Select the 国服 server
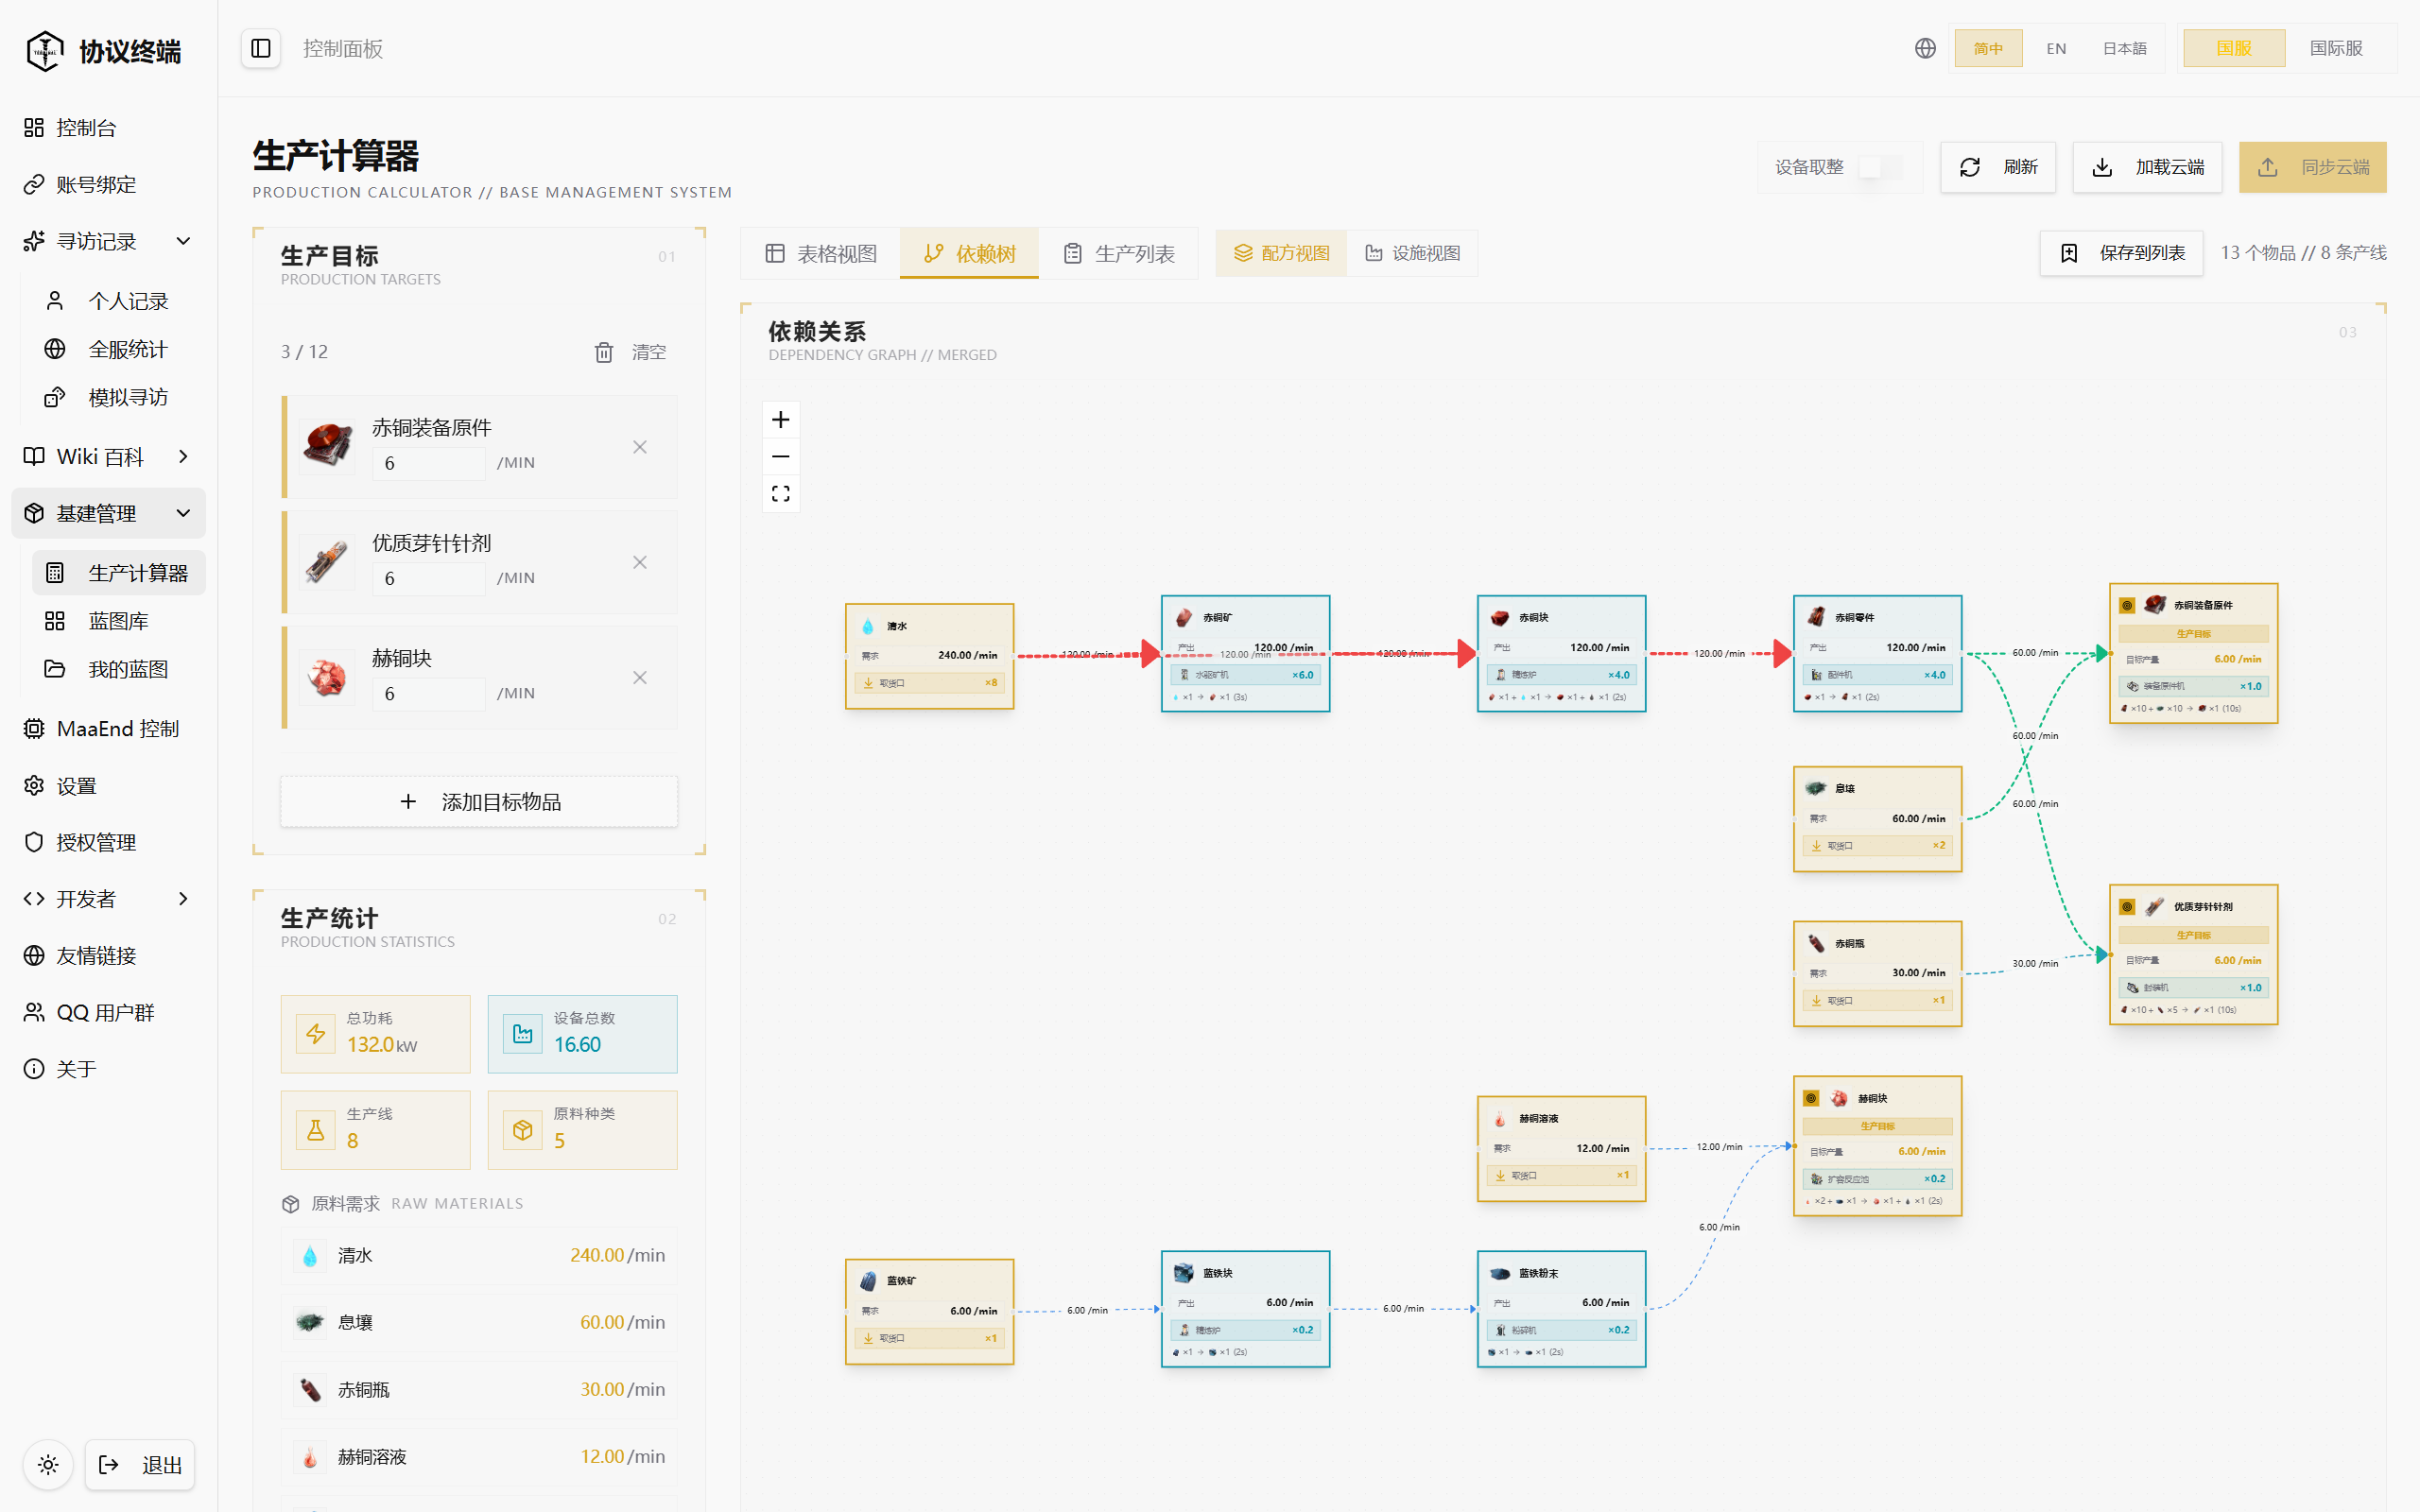Image resolution: width=2420 pixels, height=1512 pixels. (x=2234, y=48)
